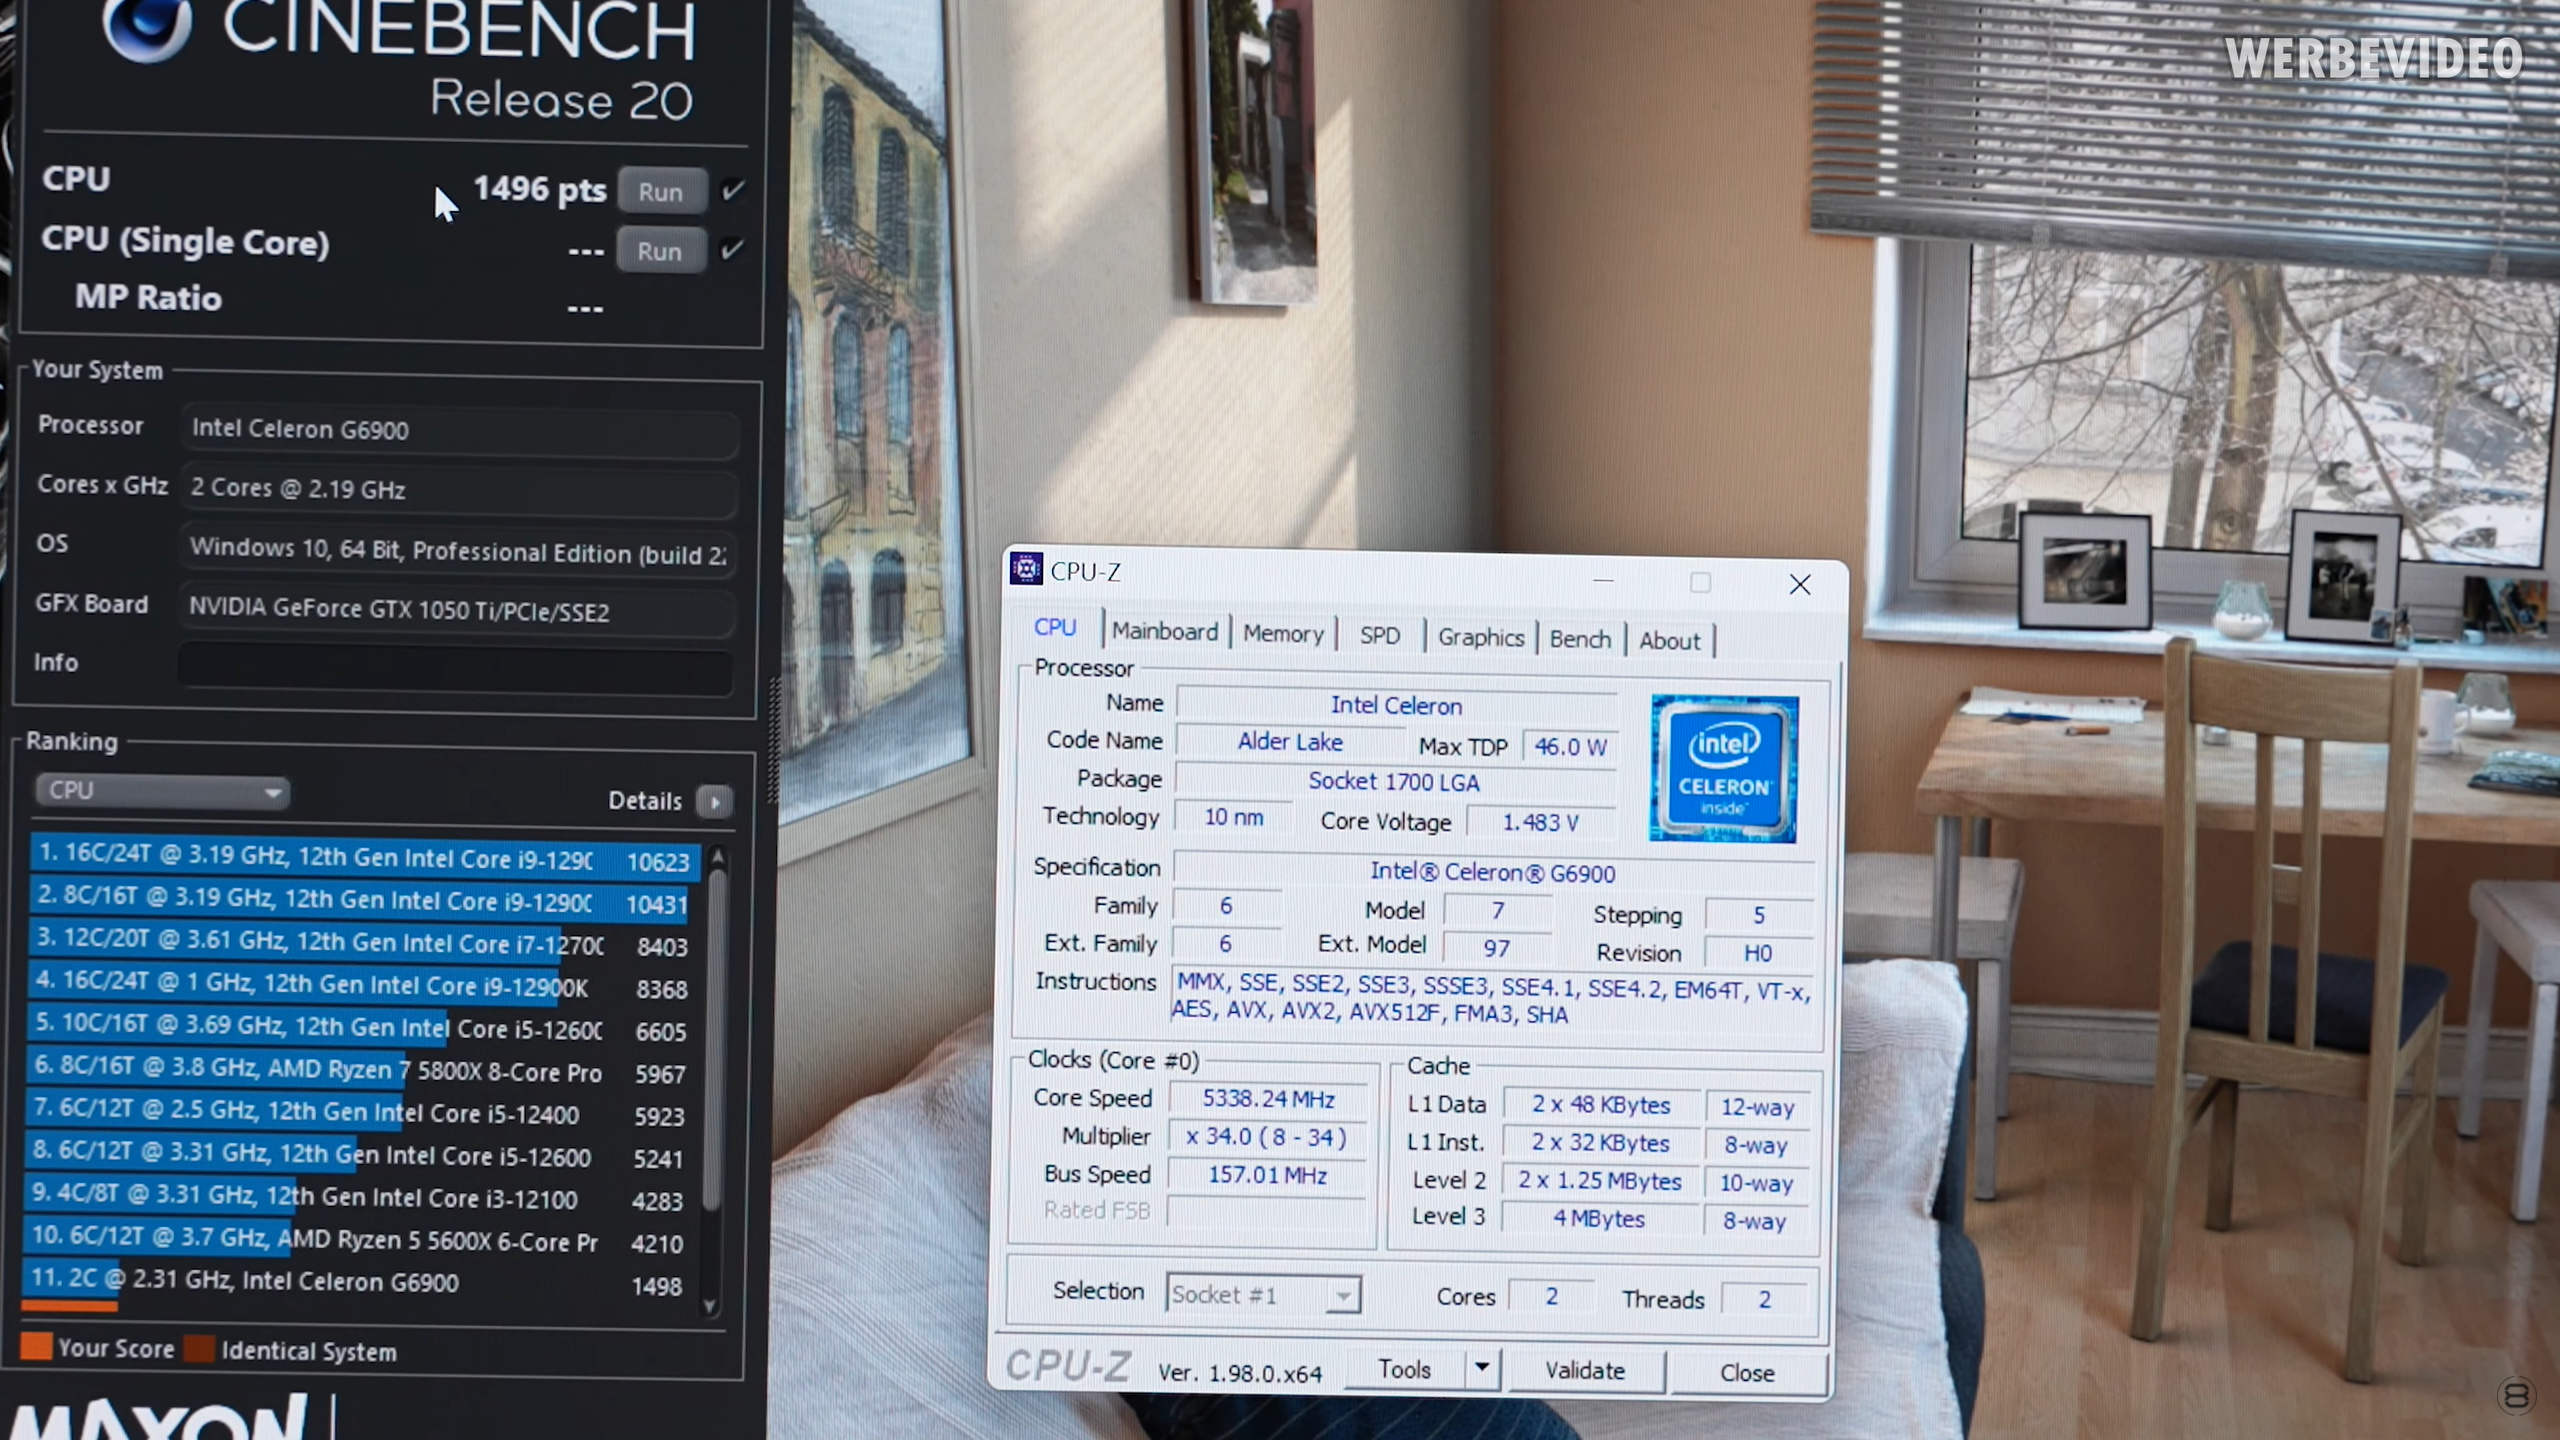Open the Tools dropdown arrow in CPU-Z
Image resolution: width=2560 pixels, height=1440 pixels.
coord(1482,1368)
